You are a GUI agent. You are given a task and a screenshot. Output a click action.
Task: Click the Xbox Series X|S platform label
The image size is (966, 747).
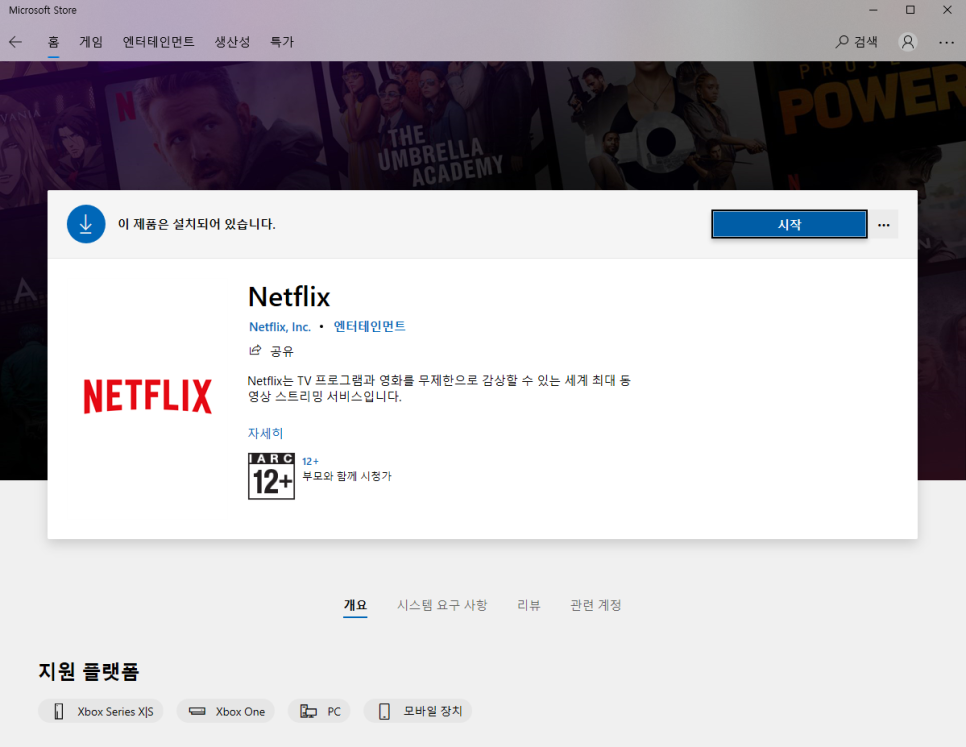coord(115,712)
